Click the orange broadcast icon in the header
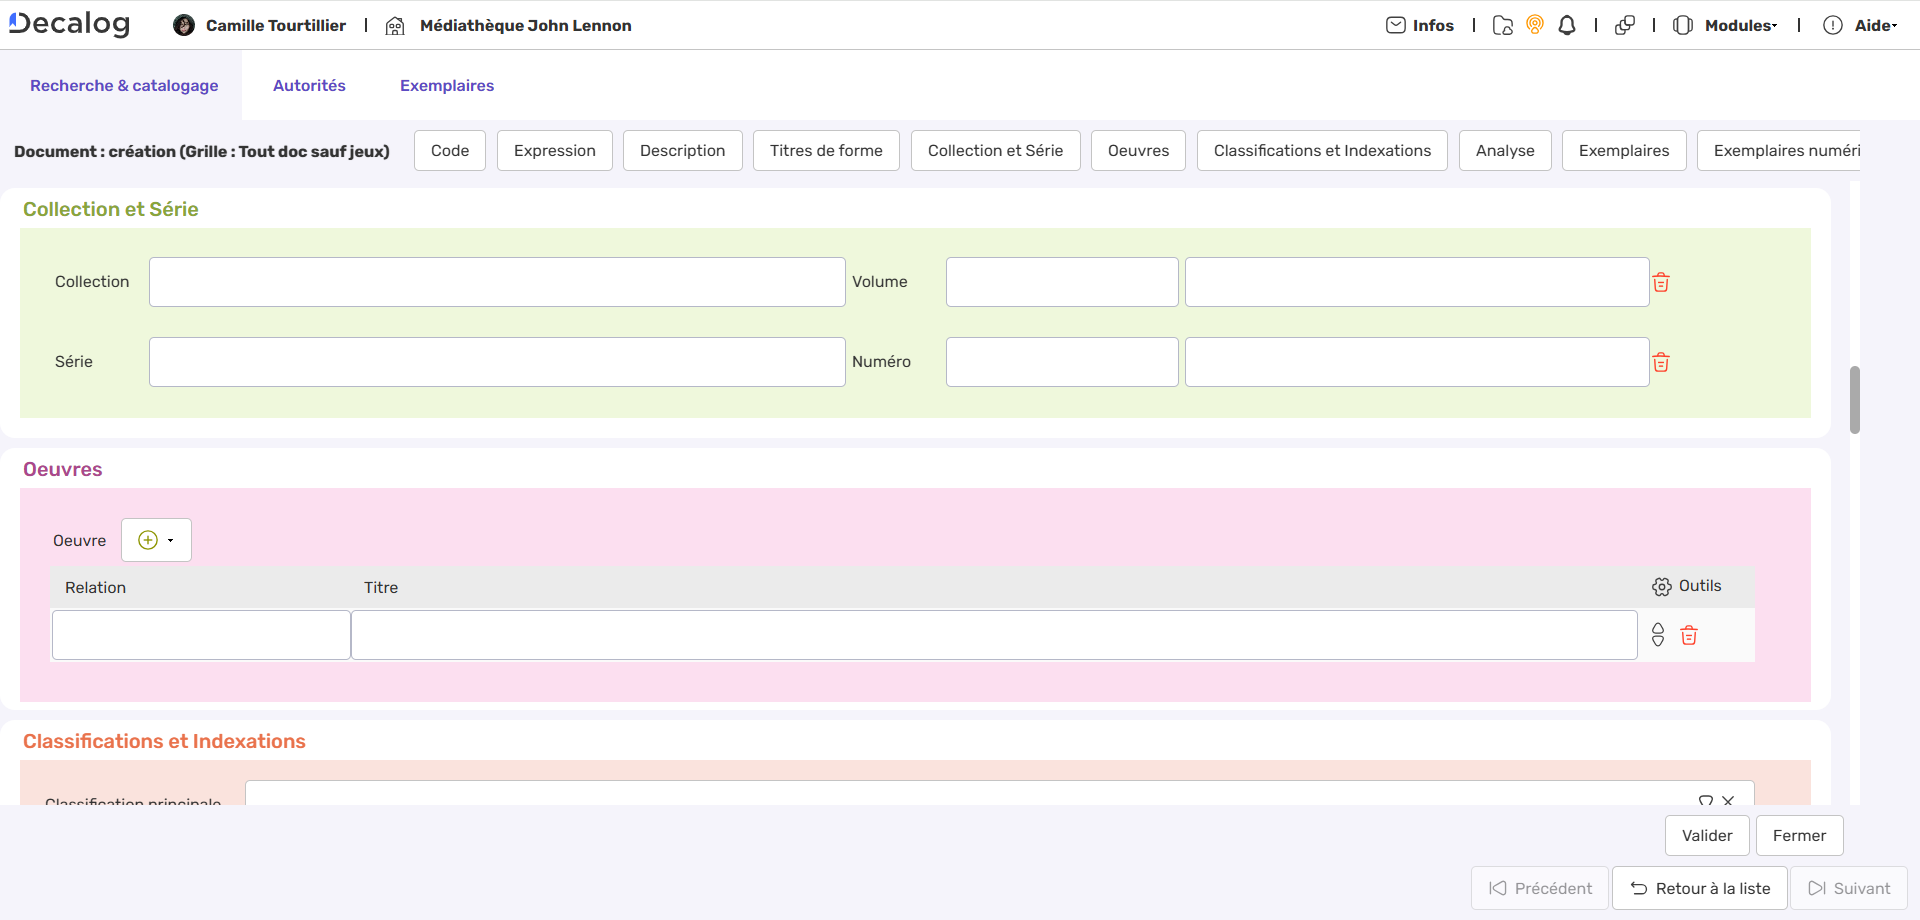The image size is (1920, 920). (1535, 25)
